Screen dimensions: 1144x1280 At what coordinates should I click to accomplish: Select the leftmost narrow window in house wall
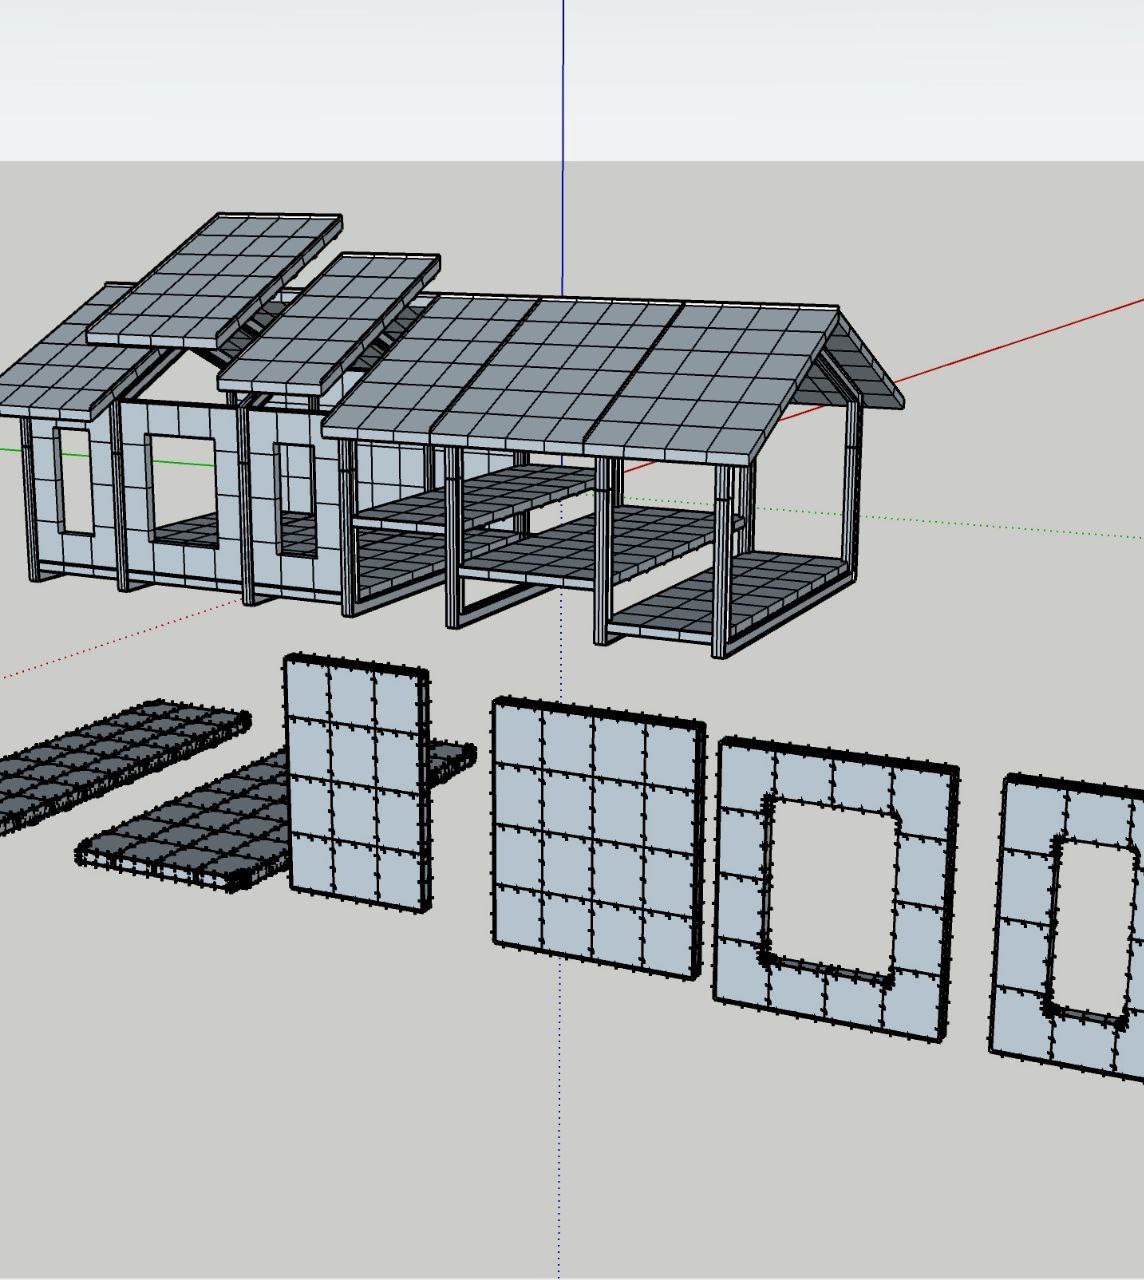tap(75, 480)
